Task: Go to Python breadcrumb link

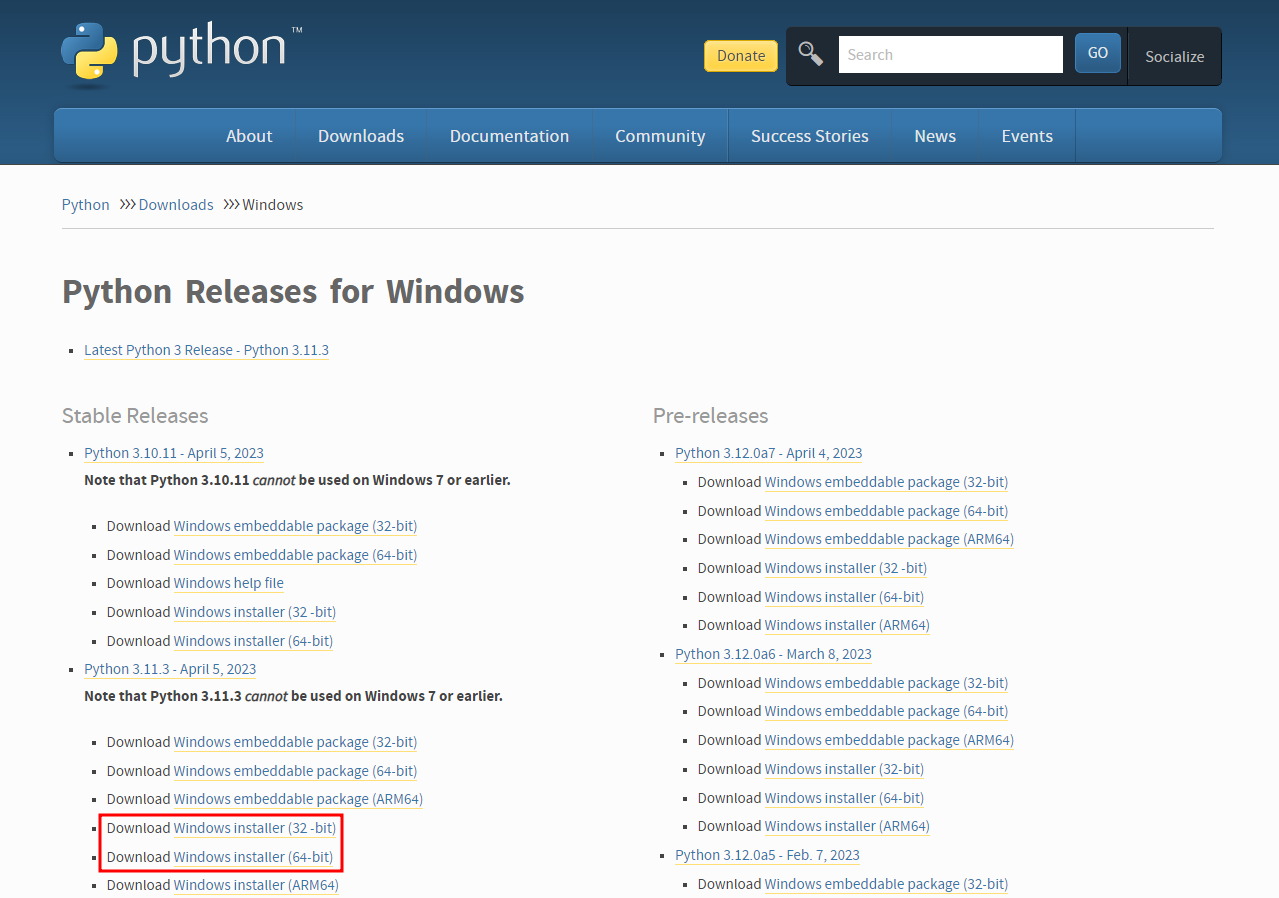Action: tap(86, 204)
